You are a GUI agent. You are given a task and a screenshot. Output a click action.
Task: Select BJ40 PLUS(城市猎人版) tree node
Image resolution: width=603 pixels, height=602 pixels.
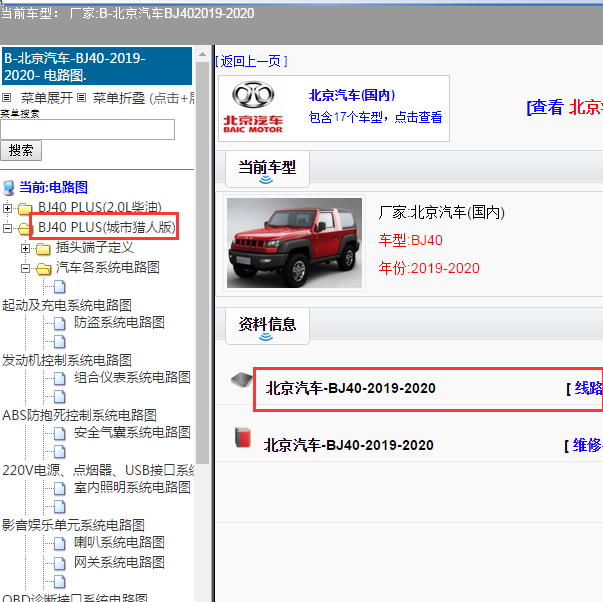[107, 227]
